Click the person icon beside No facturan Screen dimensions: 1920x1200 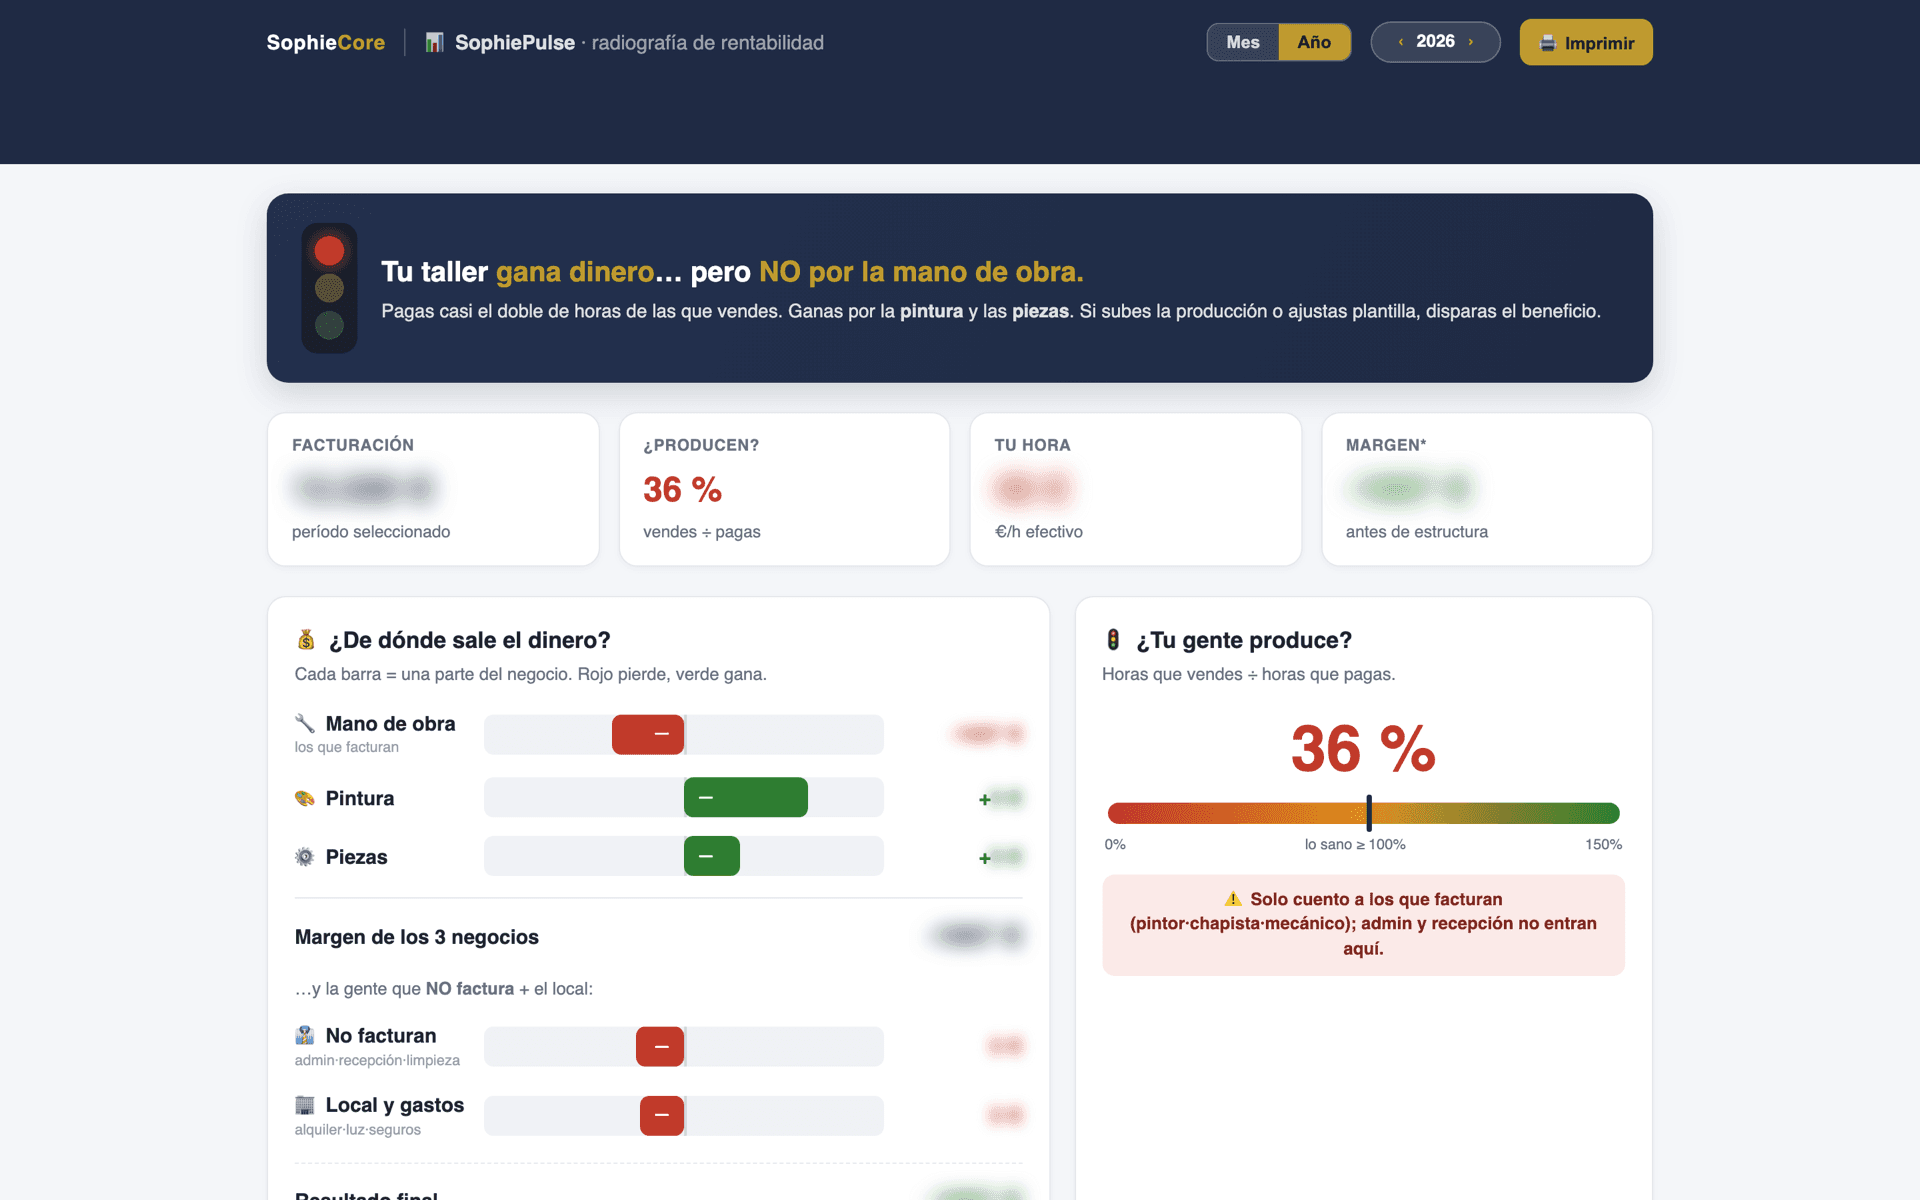pos(305,1035)
